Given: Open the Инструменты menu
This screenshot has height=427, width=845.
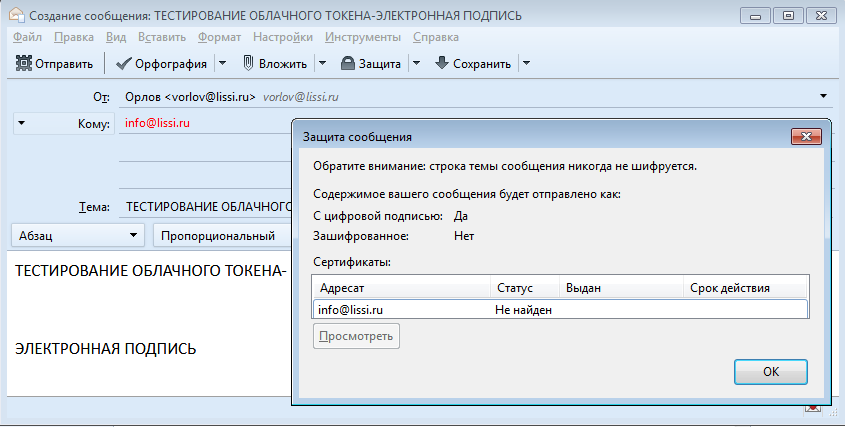Looking at the screenshot, I should (363, 37).
